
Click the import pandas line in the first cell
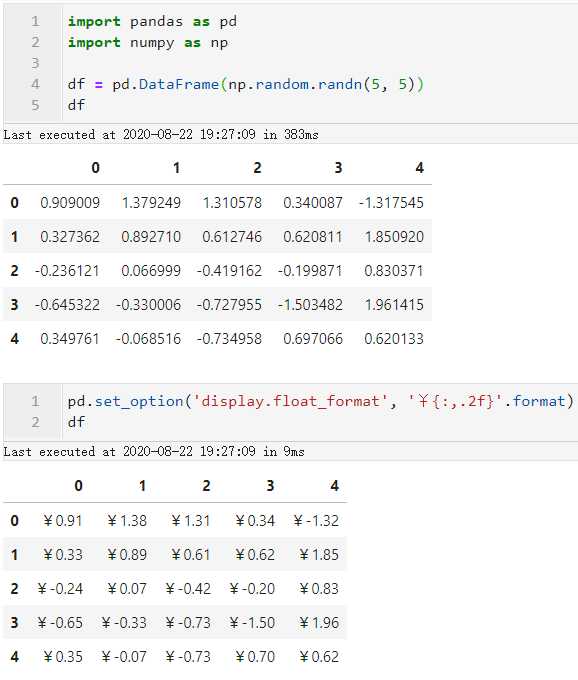coord(152,21)
